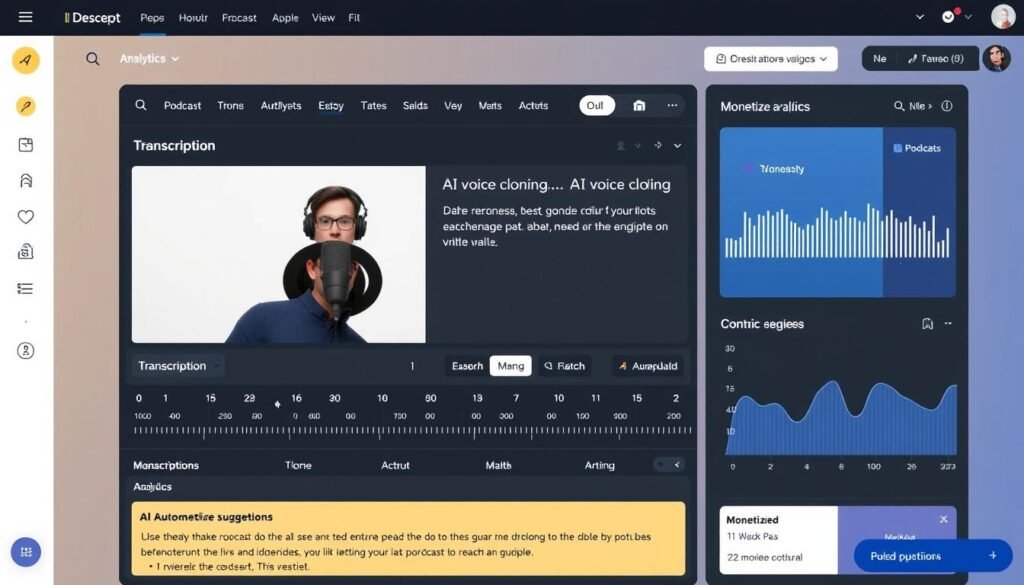Enable the Mang option in transcription toolbar
The width and height of the screenshot is (1024, 585).
[x=511, y=366]
